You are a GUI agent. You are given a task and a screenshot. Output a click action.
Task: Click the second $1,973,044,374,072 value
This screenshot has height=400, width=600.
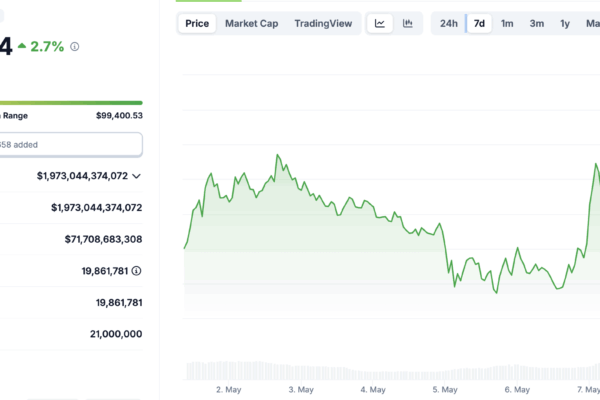[x=96, y=207]
